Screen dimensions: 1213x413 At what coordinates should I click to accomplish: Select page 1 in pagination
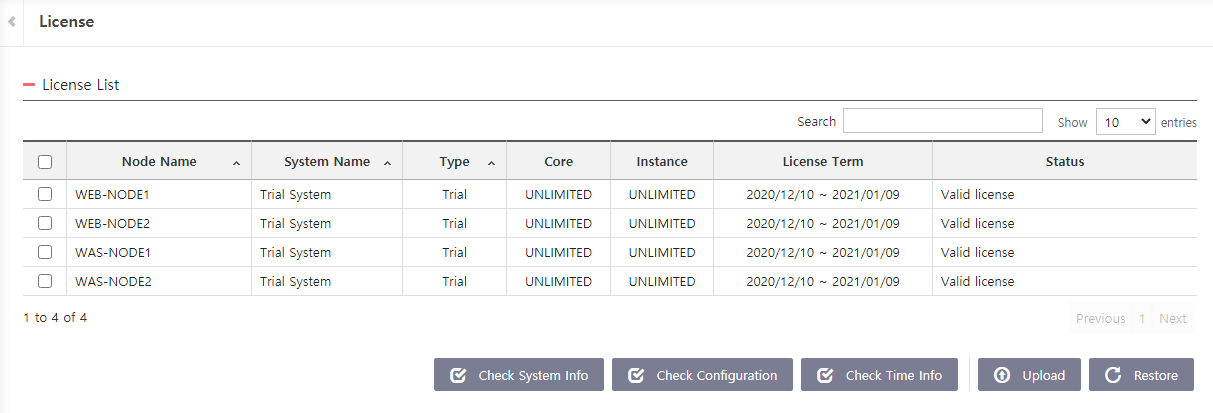[x=1142, y=319]
